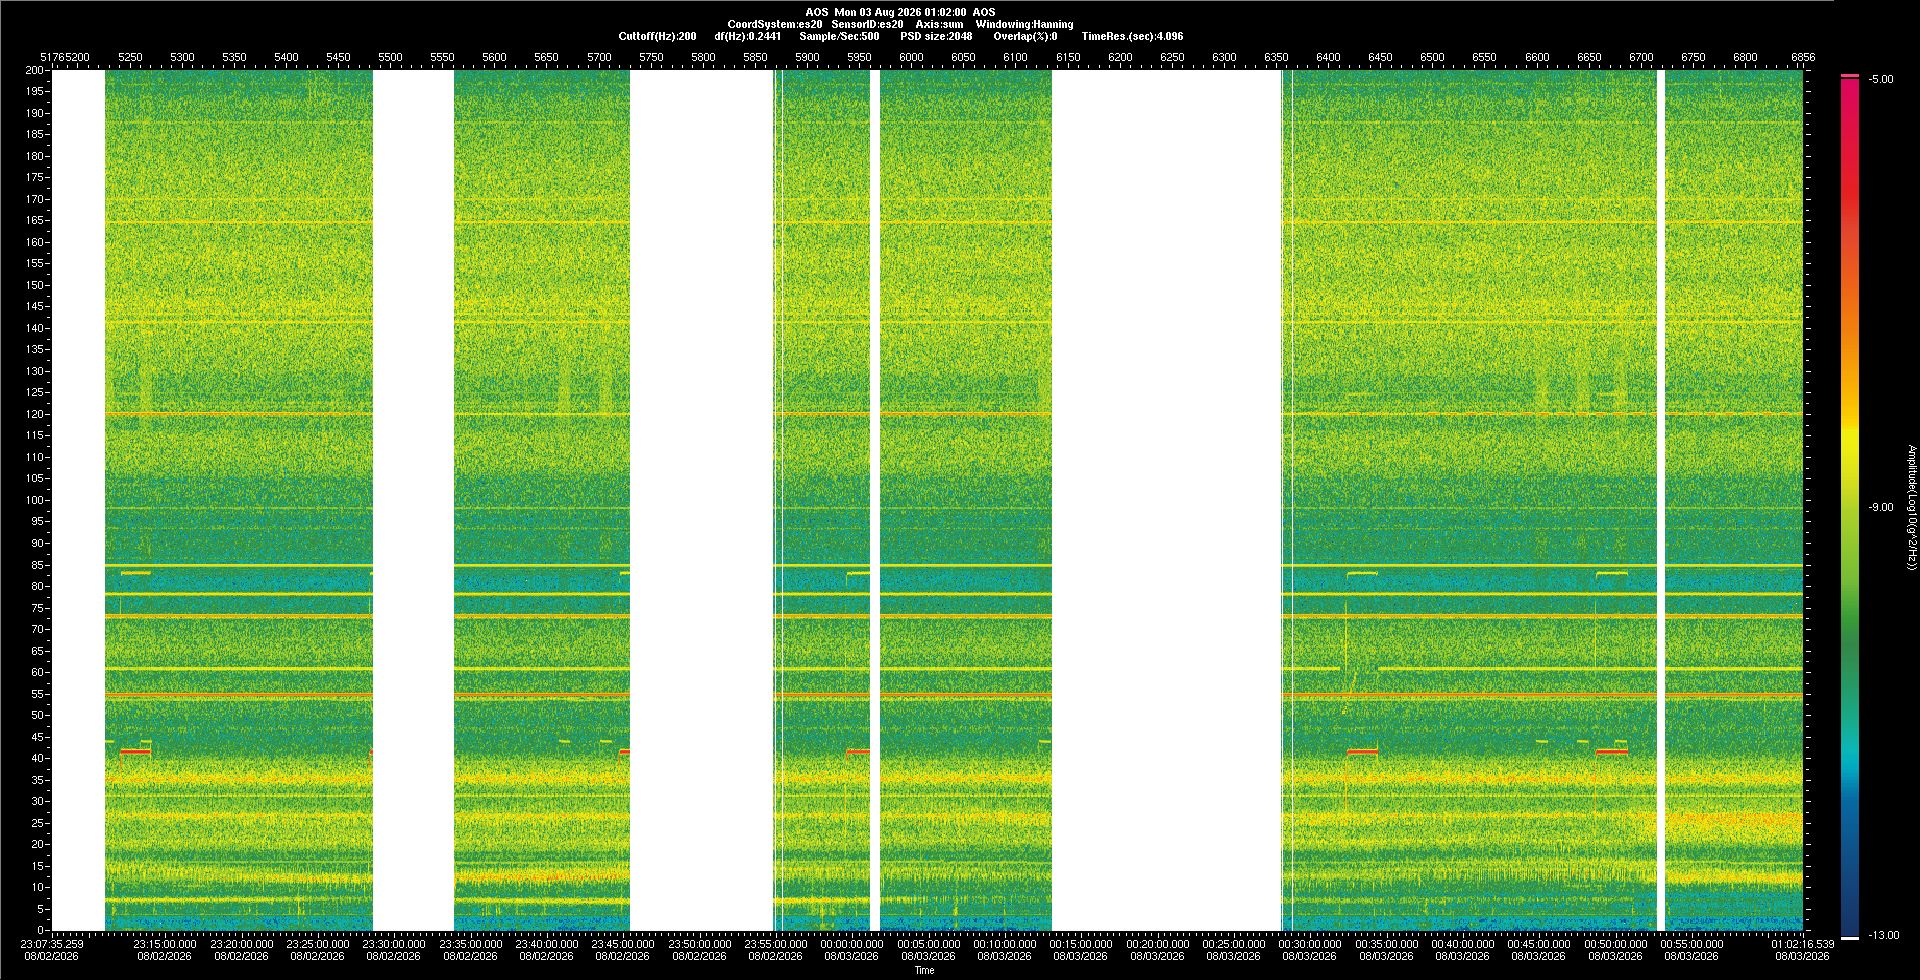Click the red 42 Hz burst near 23:13
Screen dimensions: 1920x980
tap(135, 751)
